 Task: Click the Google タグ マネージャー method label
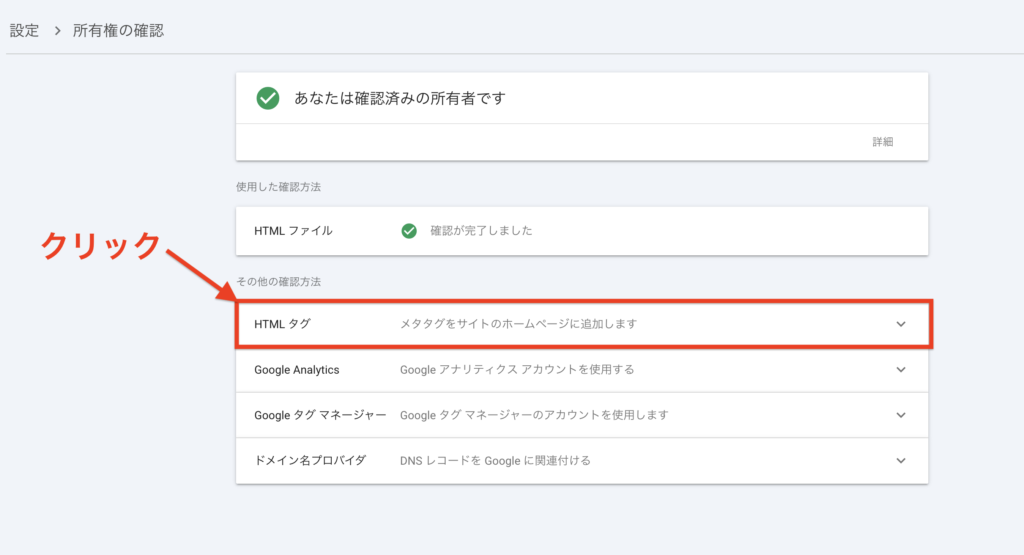(x=320, y=415)
